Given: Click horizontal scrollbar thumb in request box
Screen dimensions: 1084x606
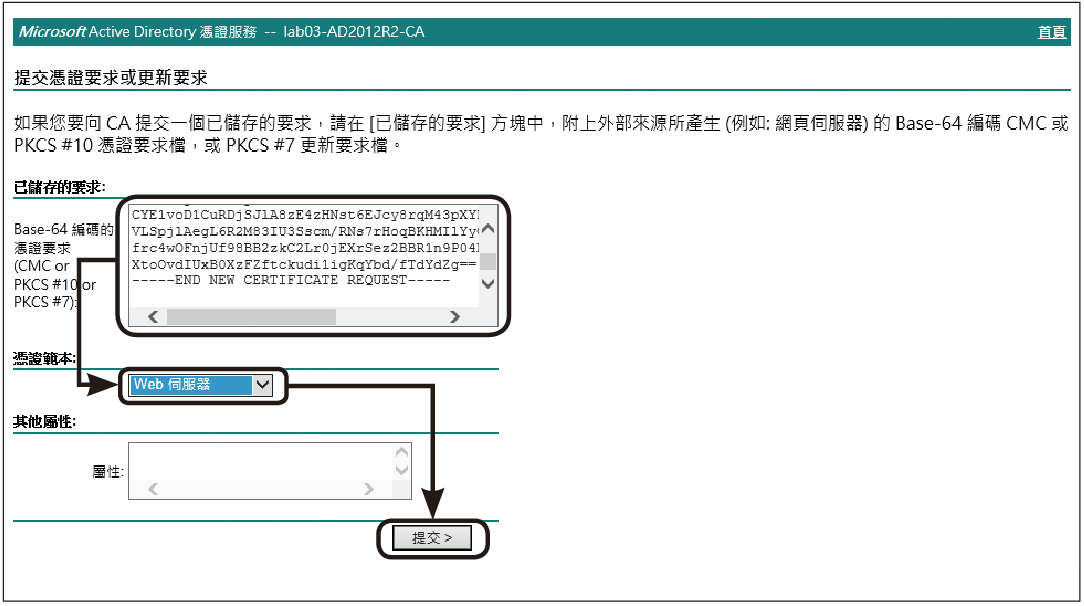Looking at the screenshot, I should point(250,317).
